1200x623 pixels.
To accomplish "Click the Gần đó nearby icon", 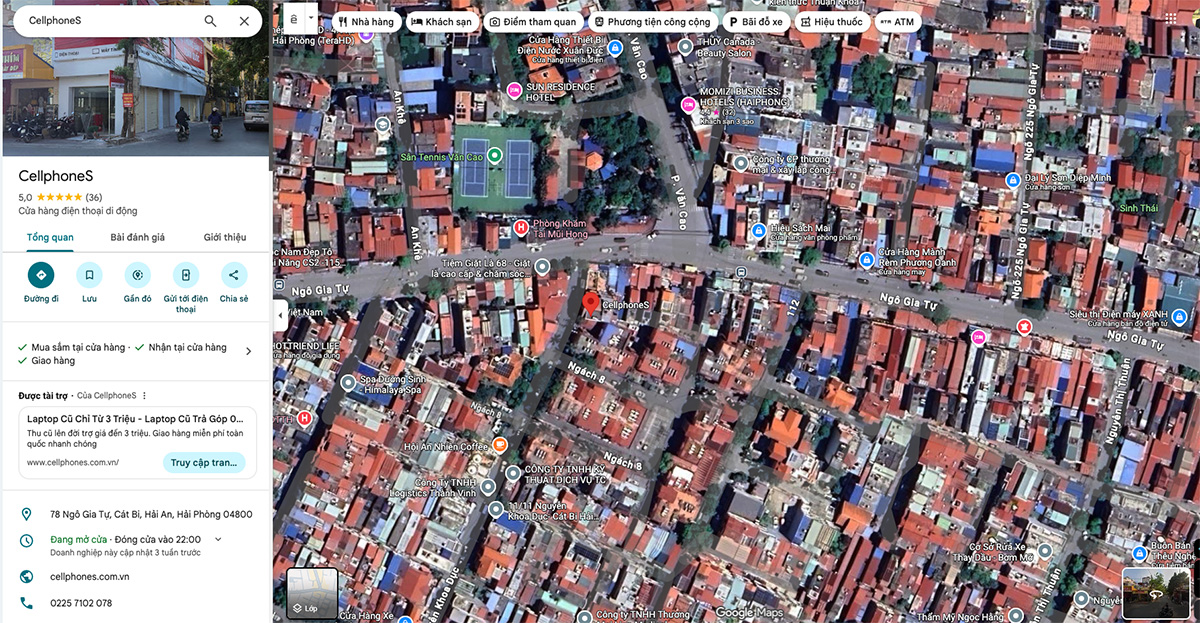I will [137, 275].
